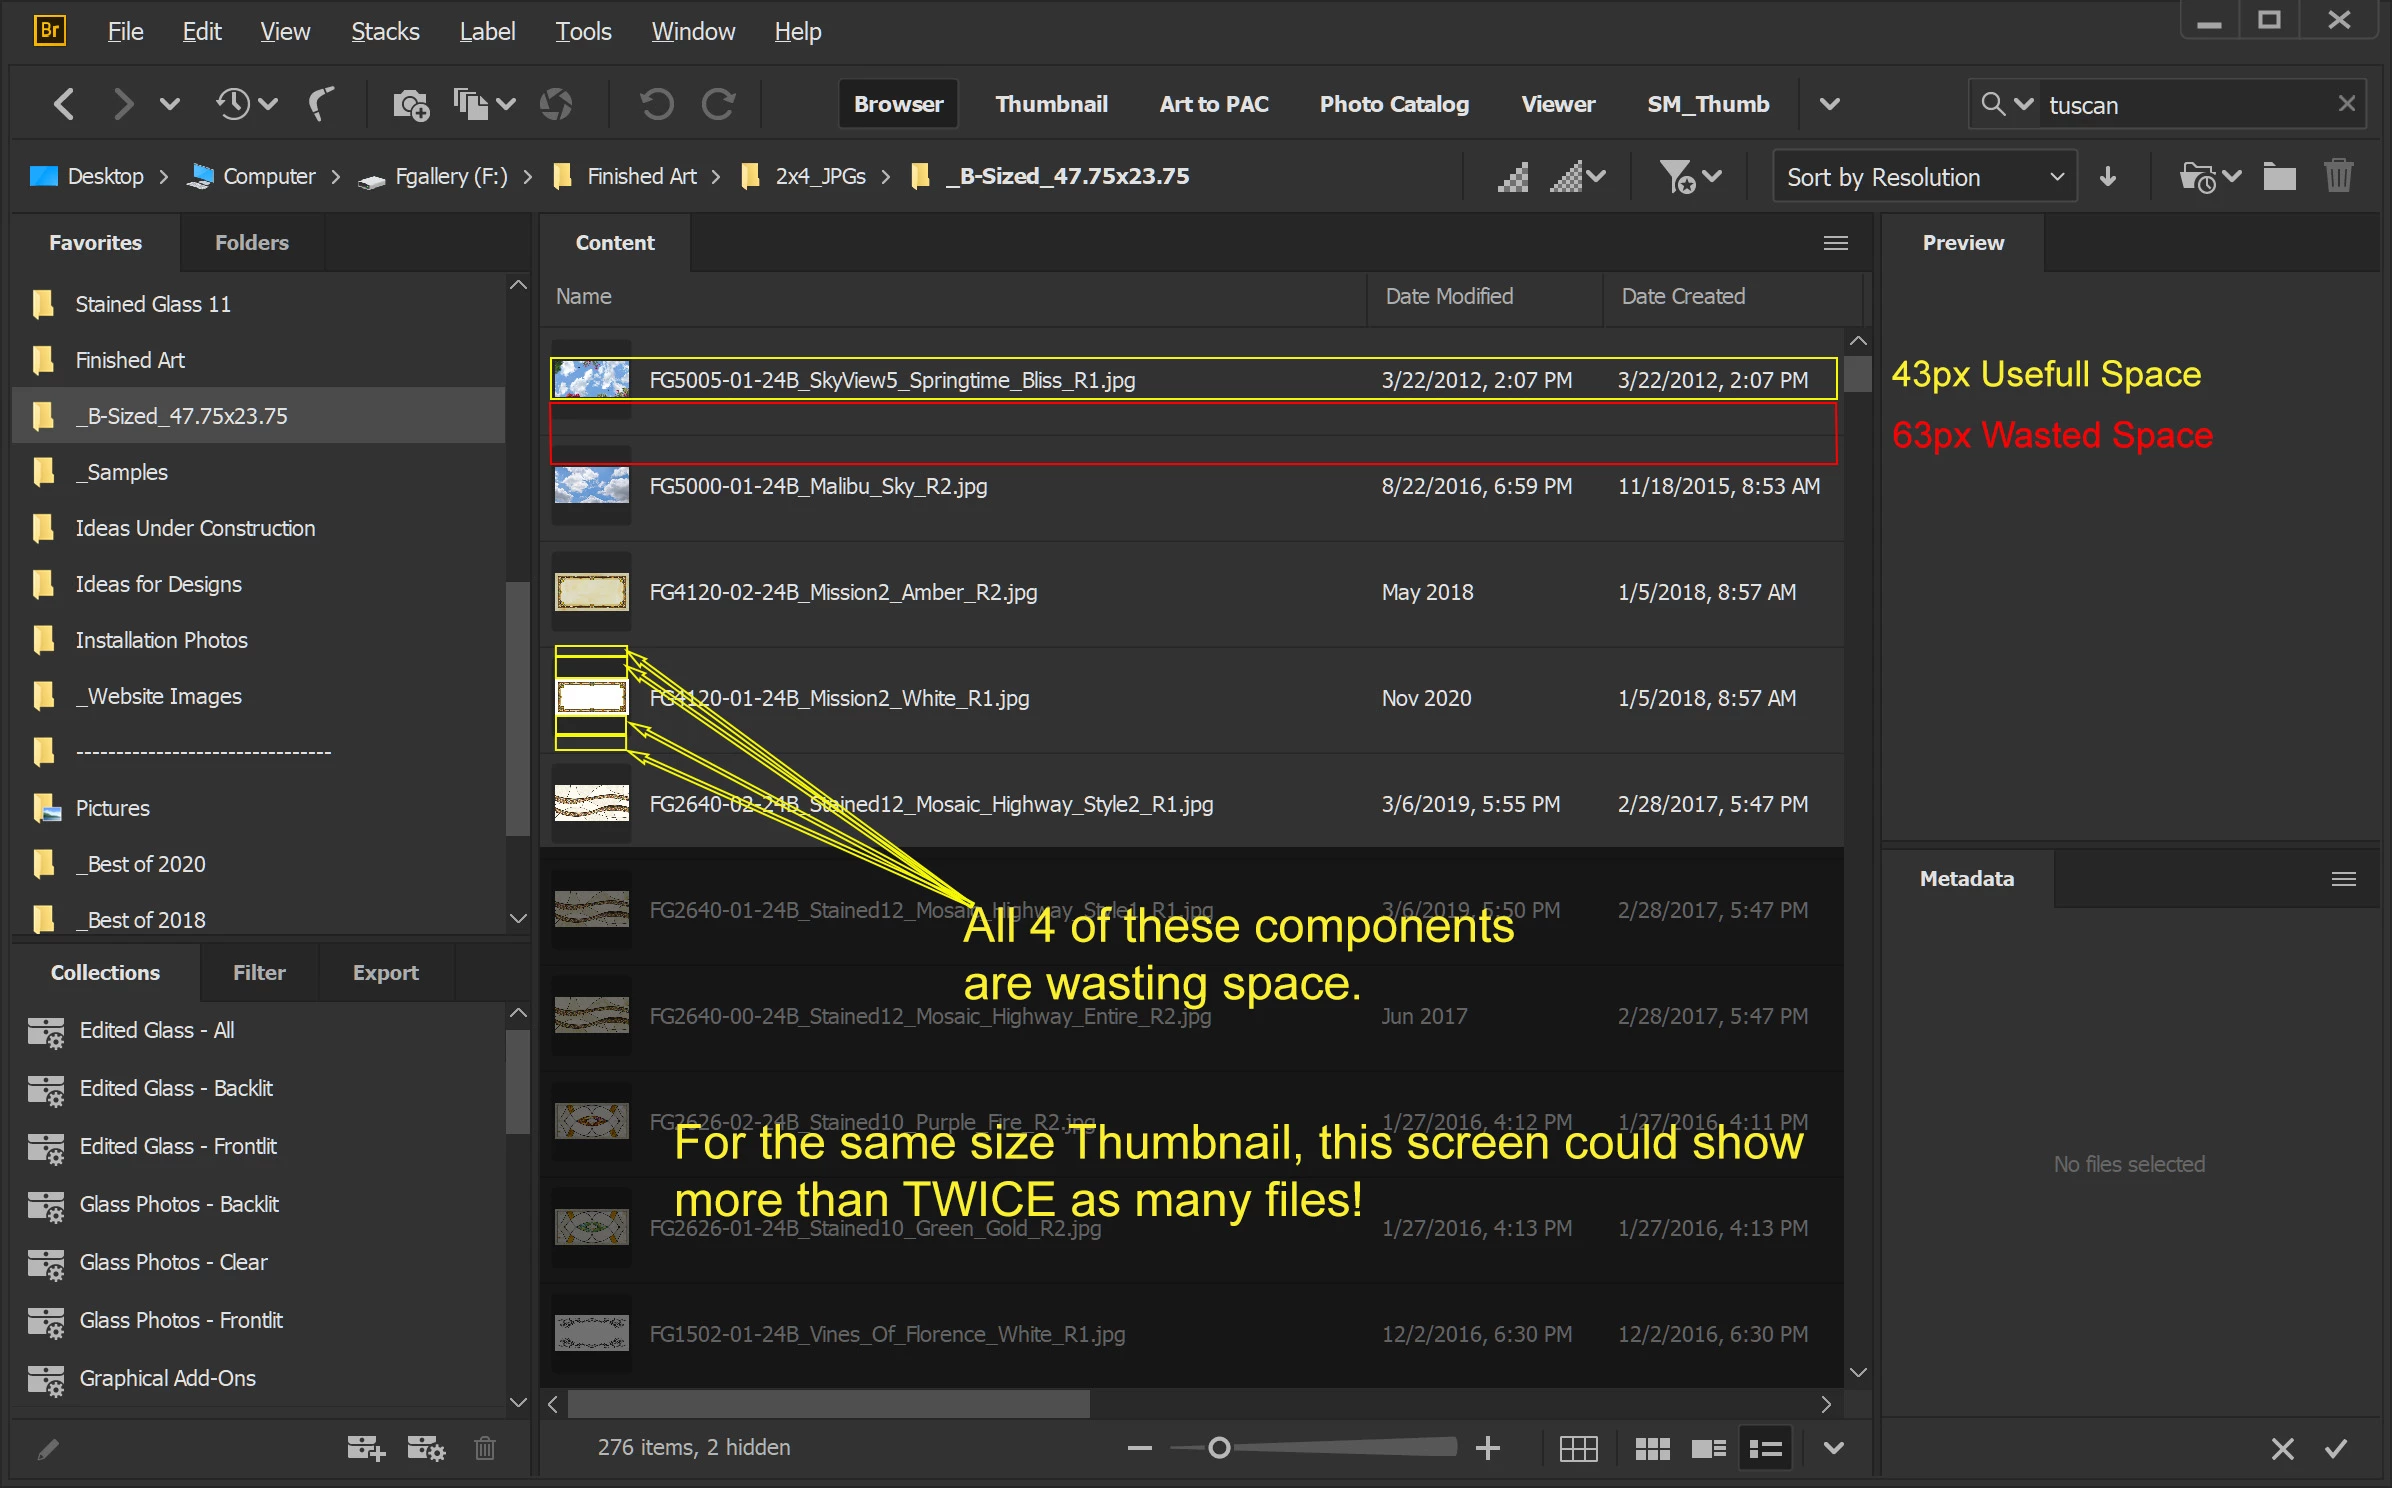Toggle the ascending/descending sort order arrow
This screenshot has height=1488, width=2392.
pyautogui.click(x=2108, y=177)
